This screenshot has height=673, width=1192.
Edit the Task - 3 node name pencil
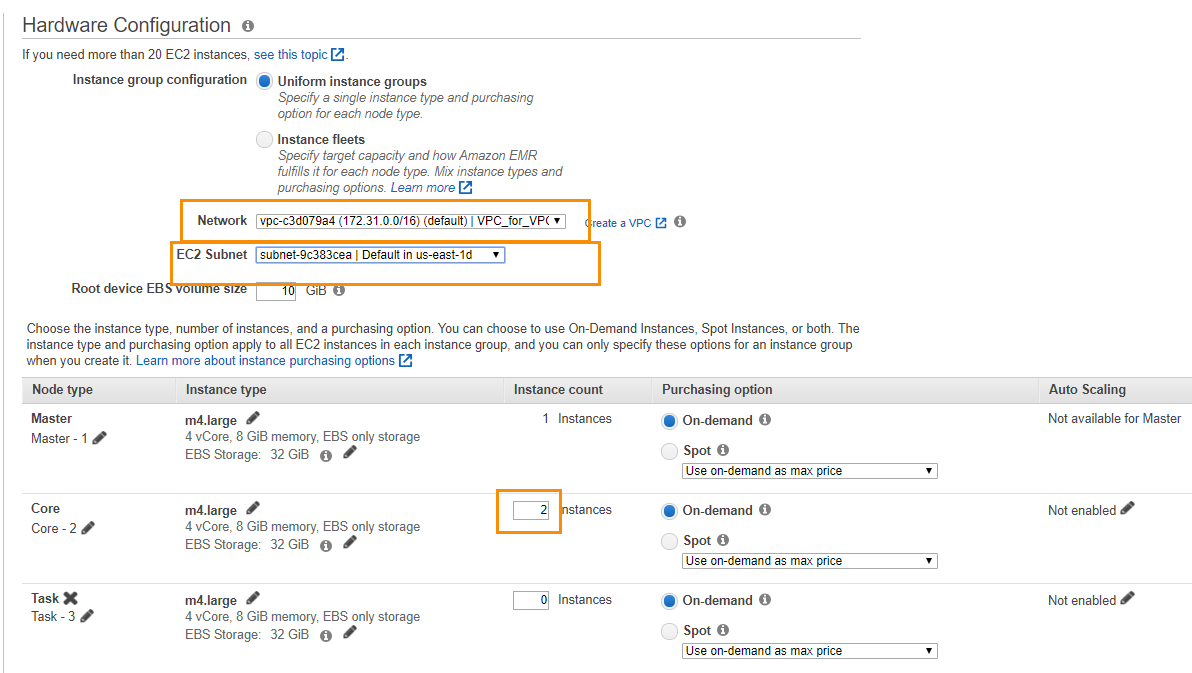pos(87,616)
